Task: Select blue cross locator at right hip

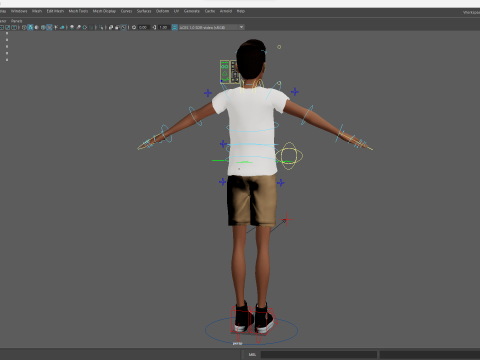Action: click(x=281, y=183)
